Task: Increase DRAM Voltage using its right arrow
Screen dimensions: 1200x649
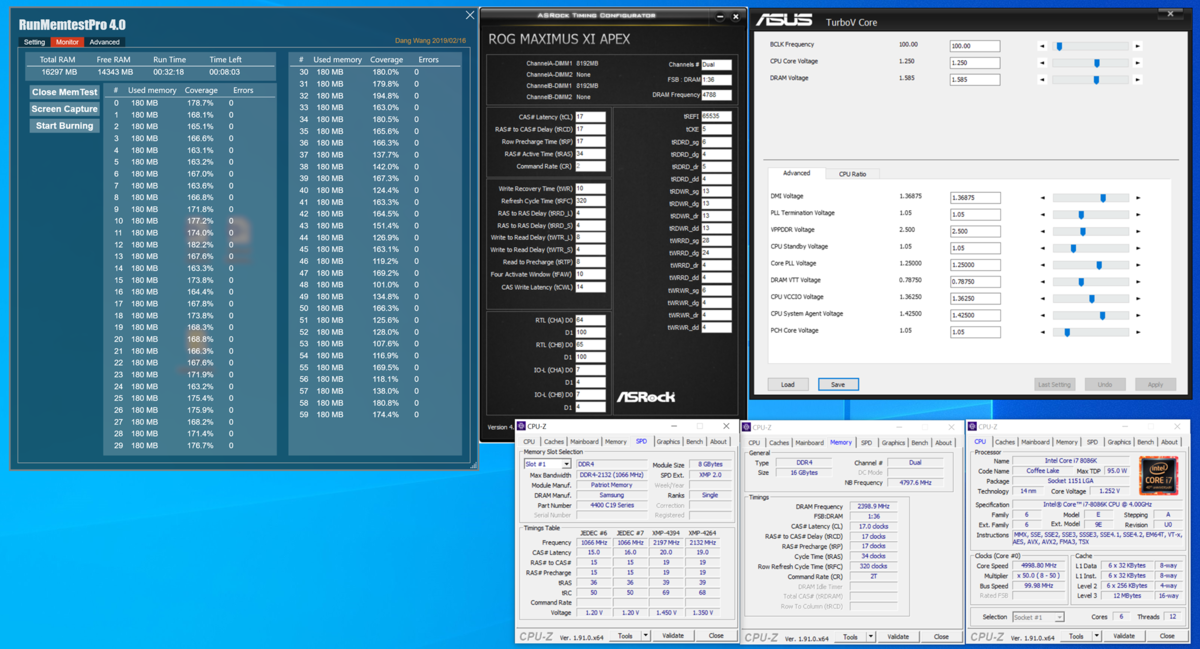Action: coord(1137,80)
